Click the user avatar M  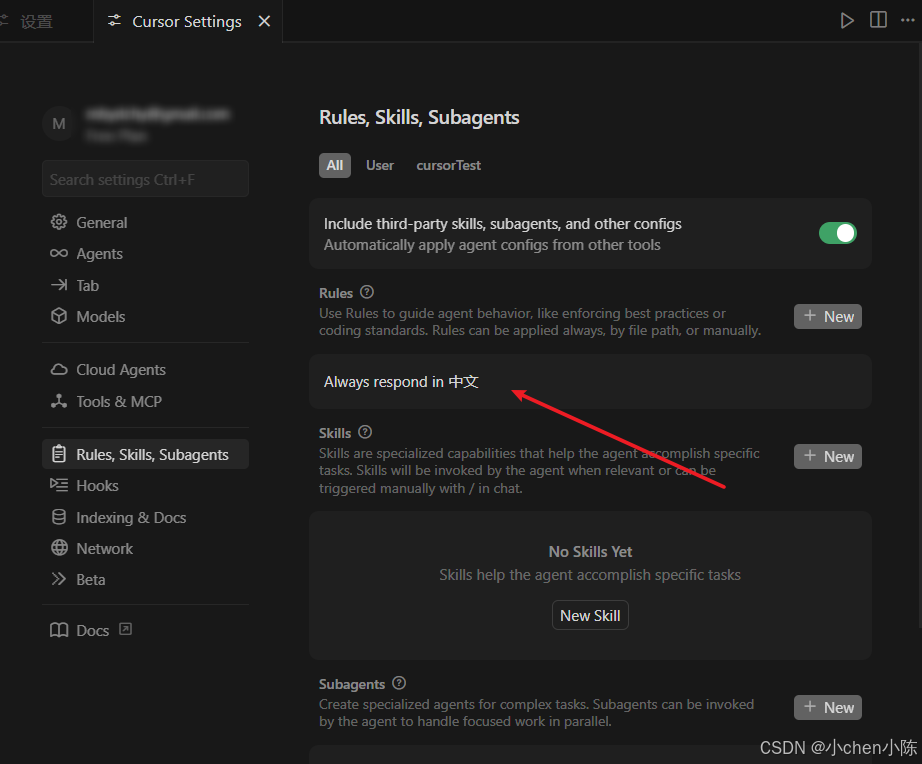59,124
